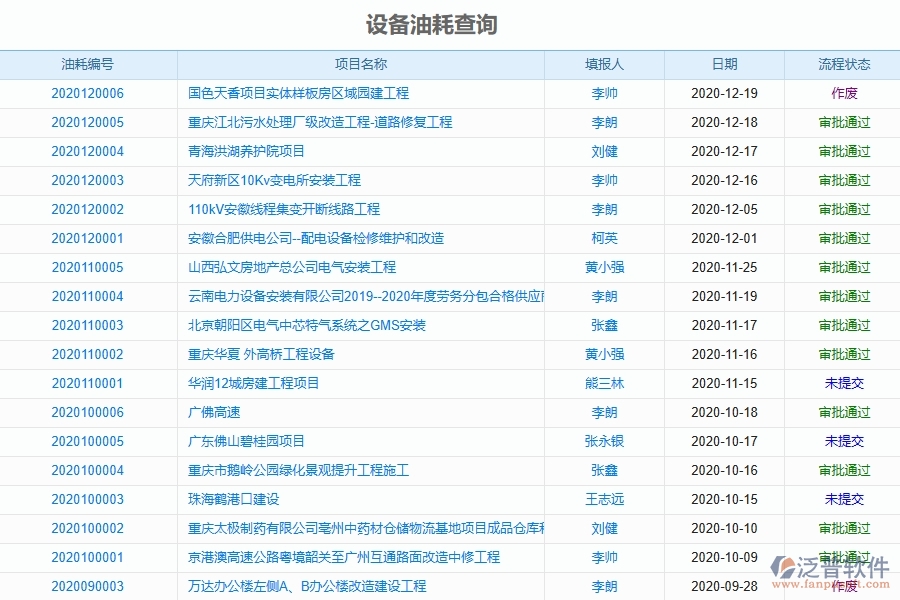View 未提交 status of 珠海鹤港口建设
This screenshot has height=600, width=900.
(x=845, y=499)
